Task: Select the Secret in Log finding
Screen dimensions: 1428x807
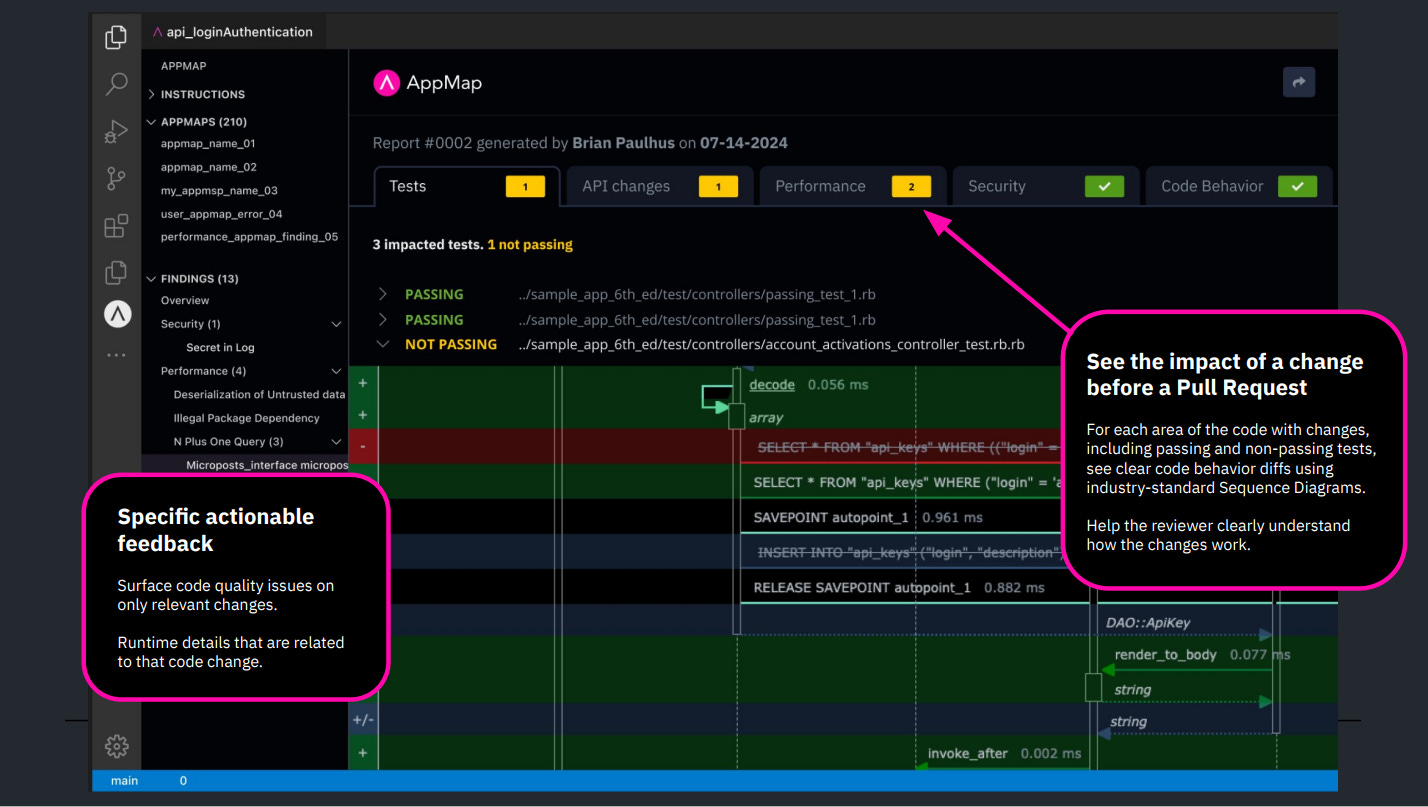Action: point(220,347)
